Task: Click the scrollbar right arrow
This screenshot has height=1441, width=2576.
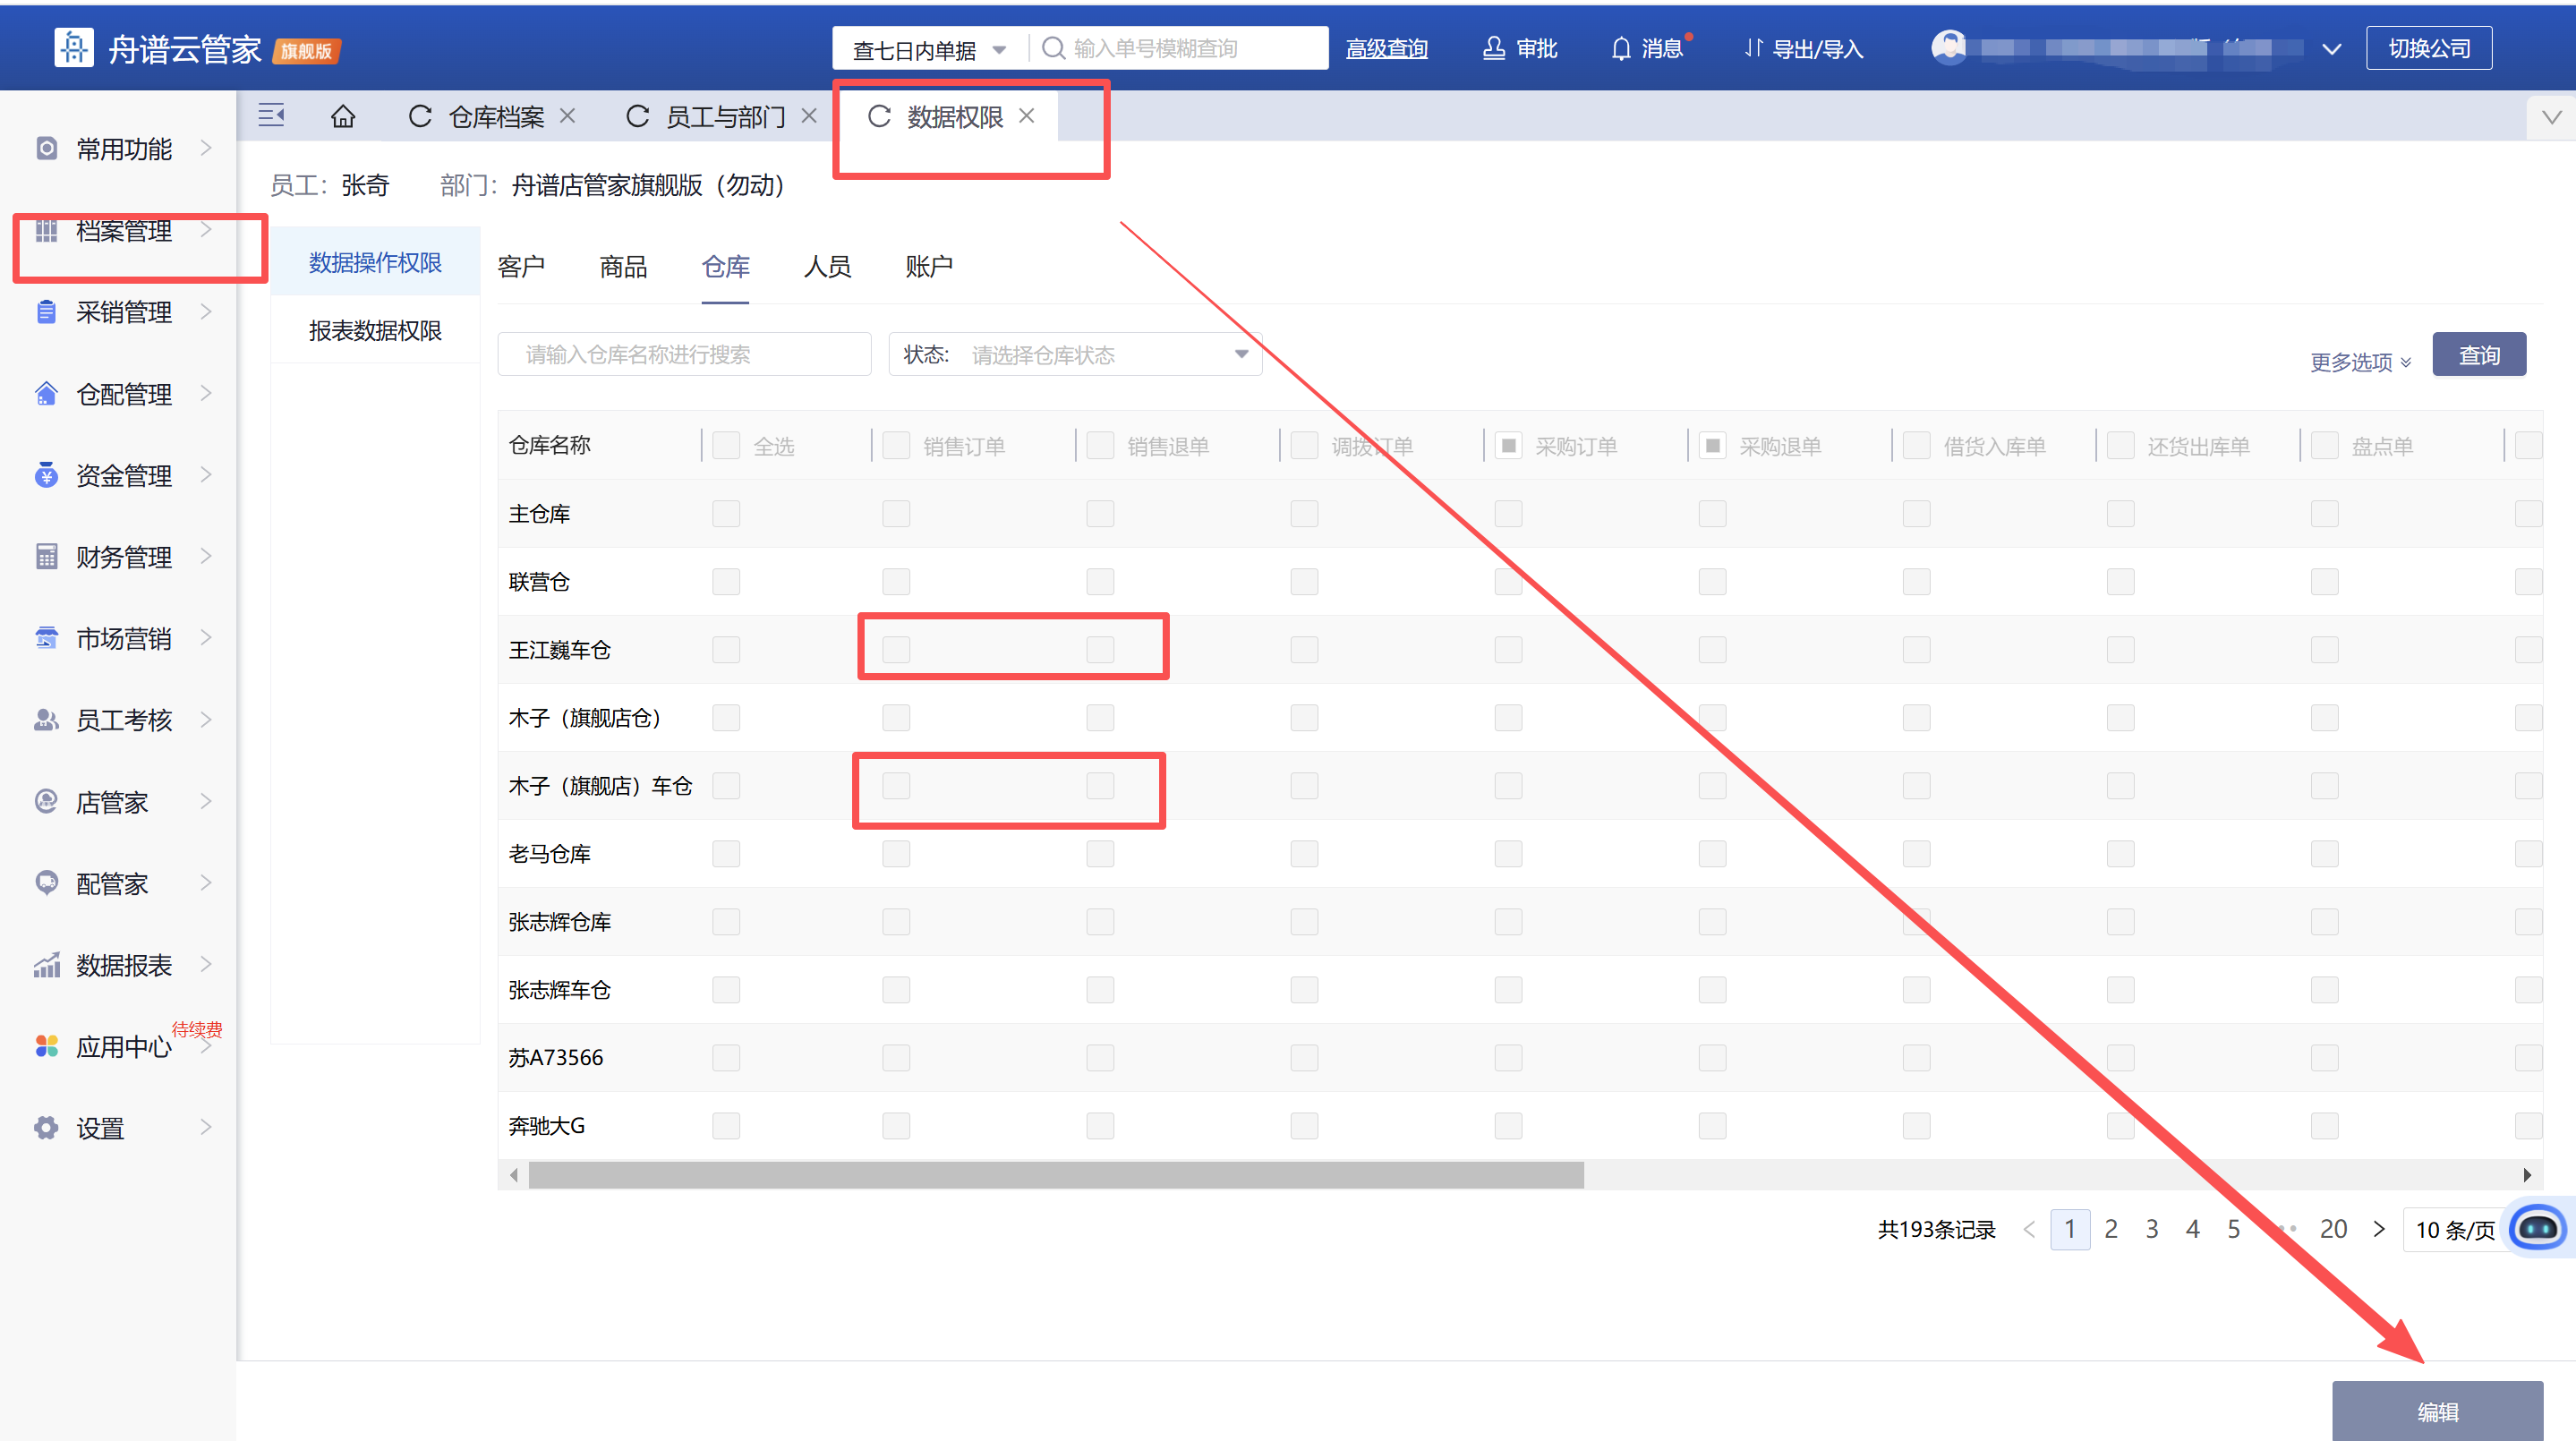Action: tap(2527, 1175)
